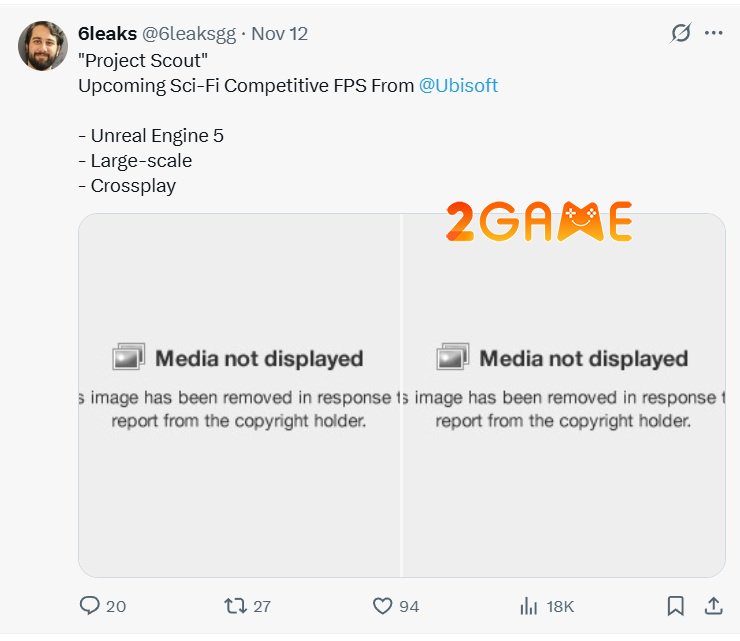Click the 94 likes count
The image size is (740, 641).
[408, 606]
